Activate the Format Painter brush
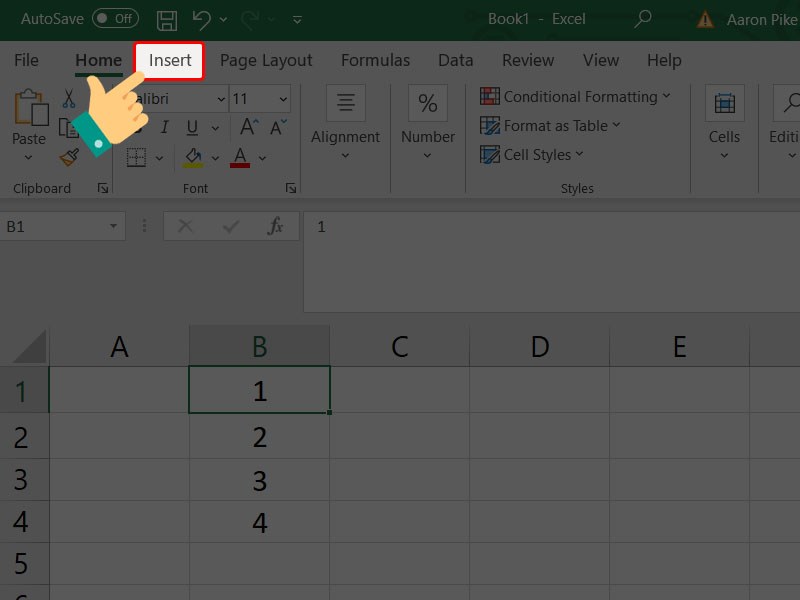This screenshot has width=800, height=600. 69,157
